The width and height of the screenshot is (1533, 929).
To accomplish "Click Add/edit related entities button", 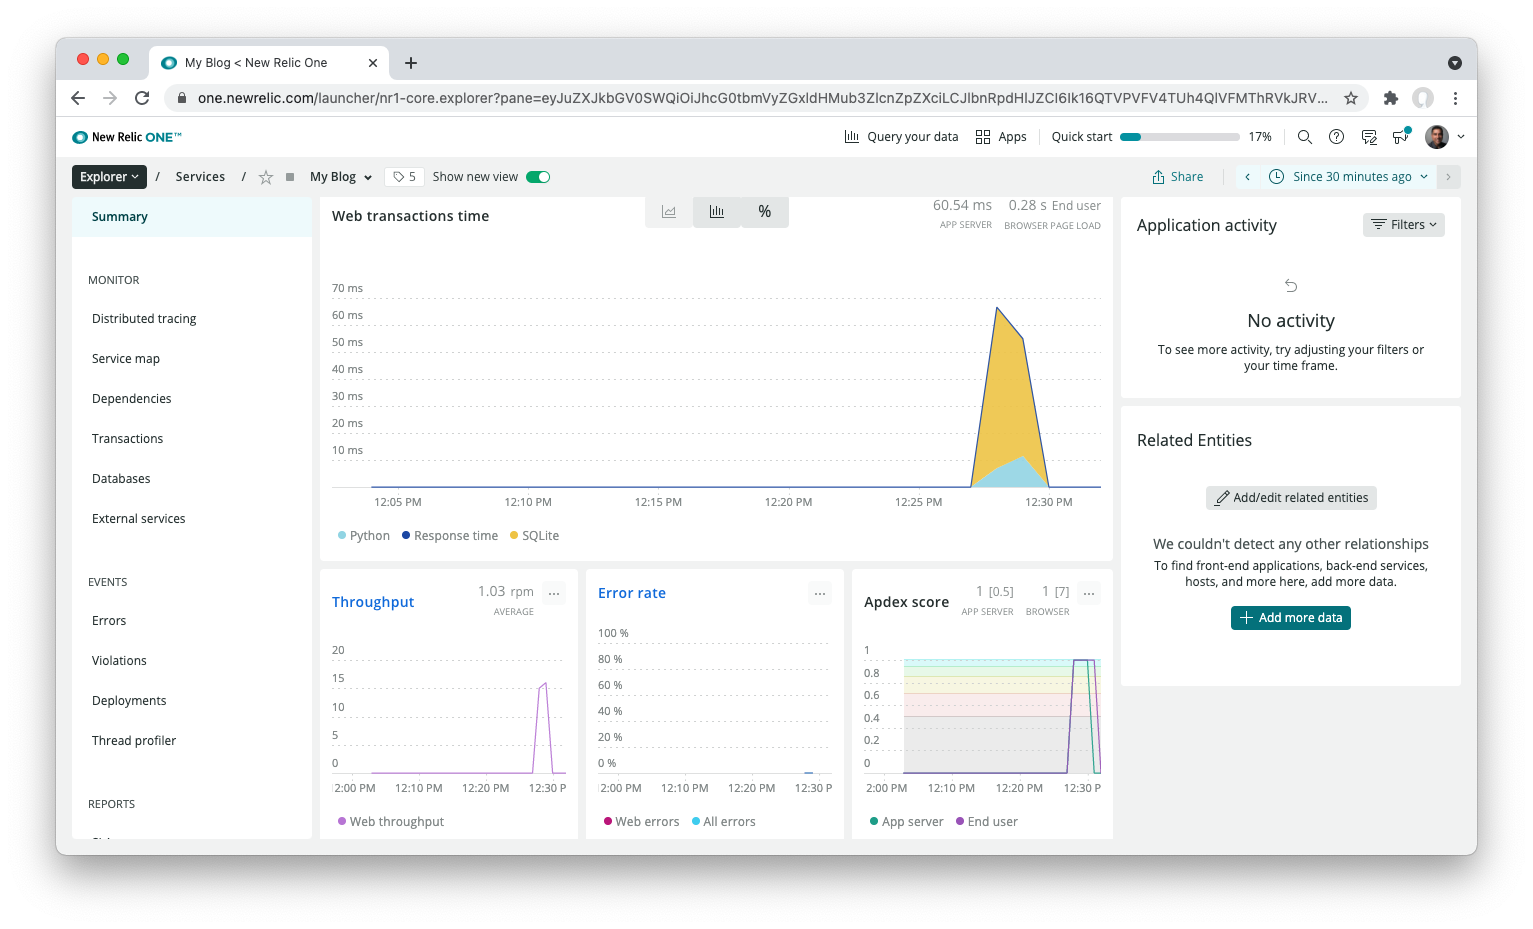I will coord(1291,498).
